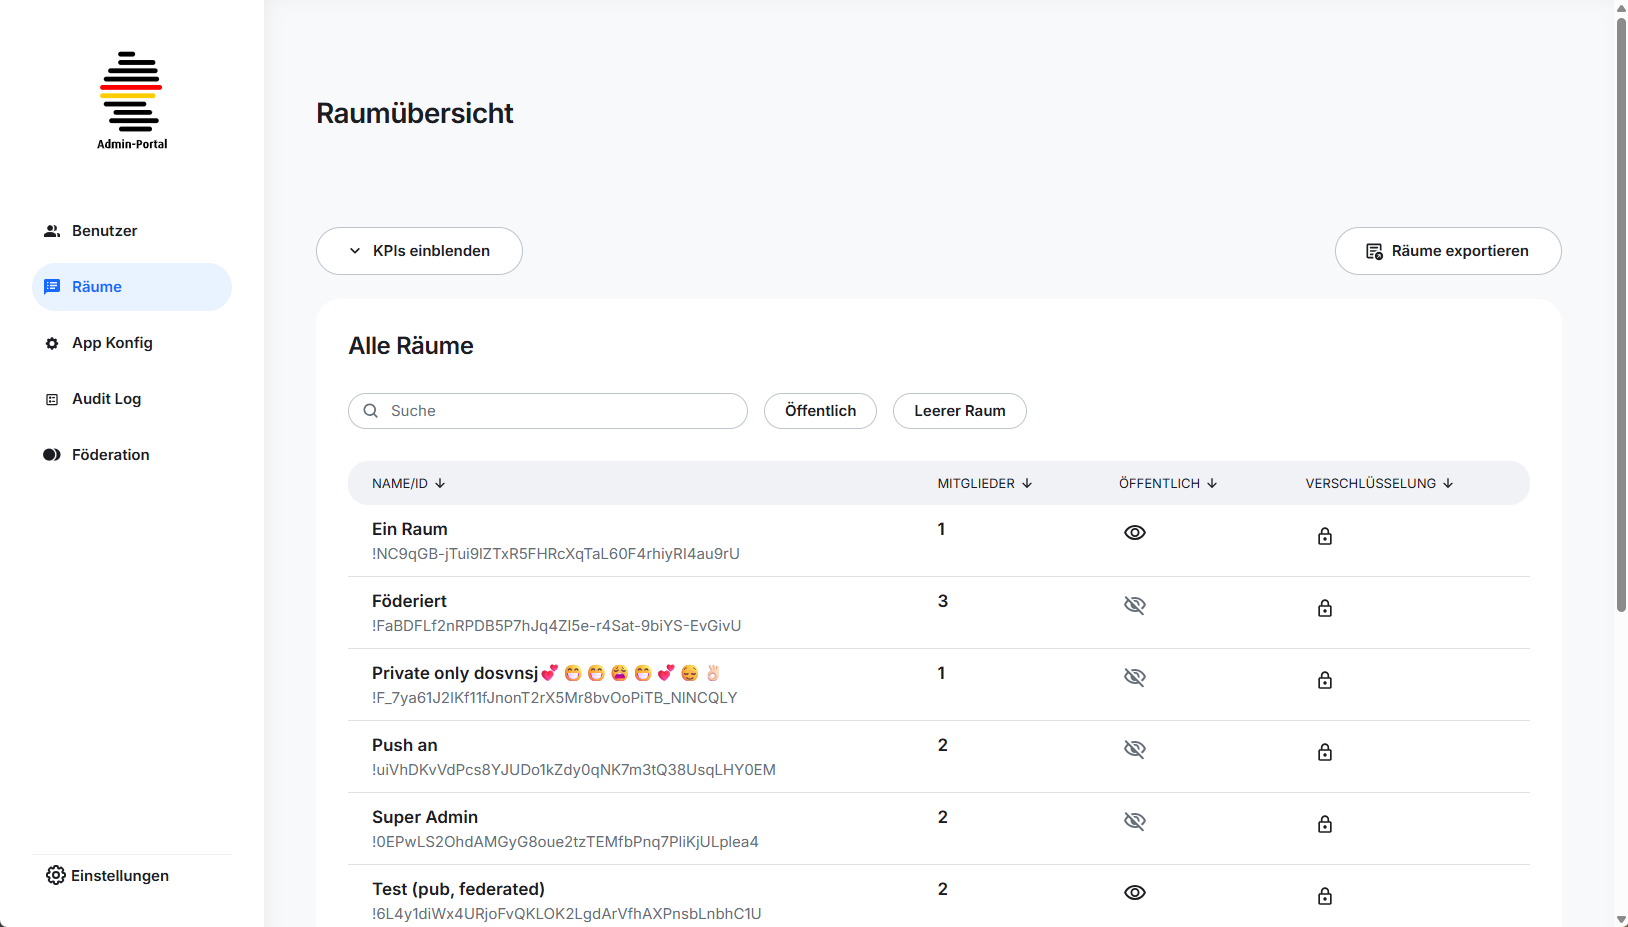Click the VERSCHLÜSSELUNG sort arrow
This screenshot has height=927, width=1628.
click(x=1448, y=483)
